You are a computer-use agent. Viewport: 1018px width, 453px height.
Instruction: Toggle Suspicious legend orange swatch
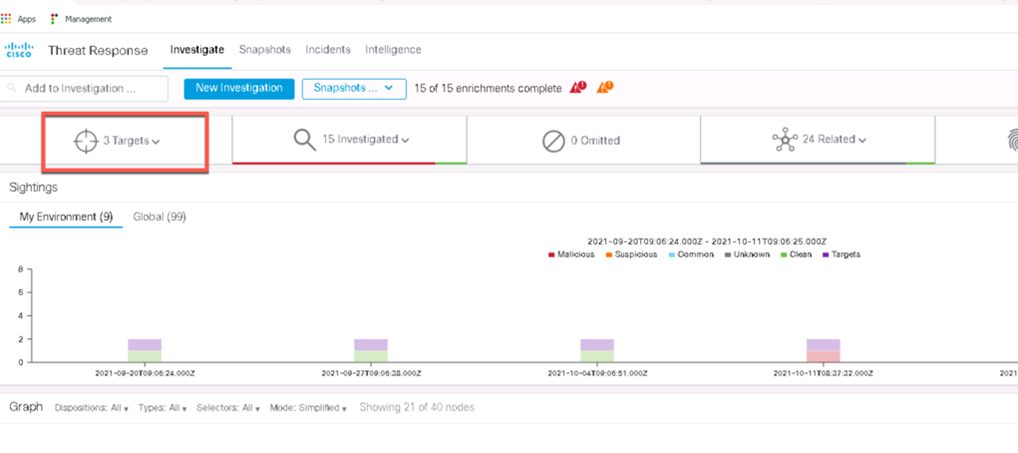click(x=609, y=254)
